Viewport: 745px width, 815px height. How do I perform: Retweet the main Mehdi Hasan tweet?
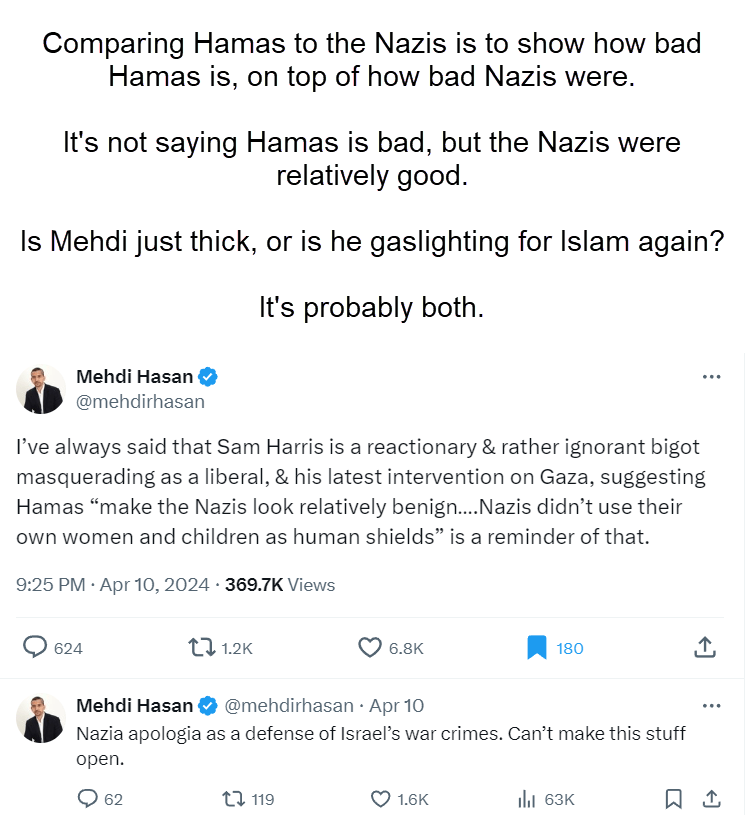[x=203, y=647]
